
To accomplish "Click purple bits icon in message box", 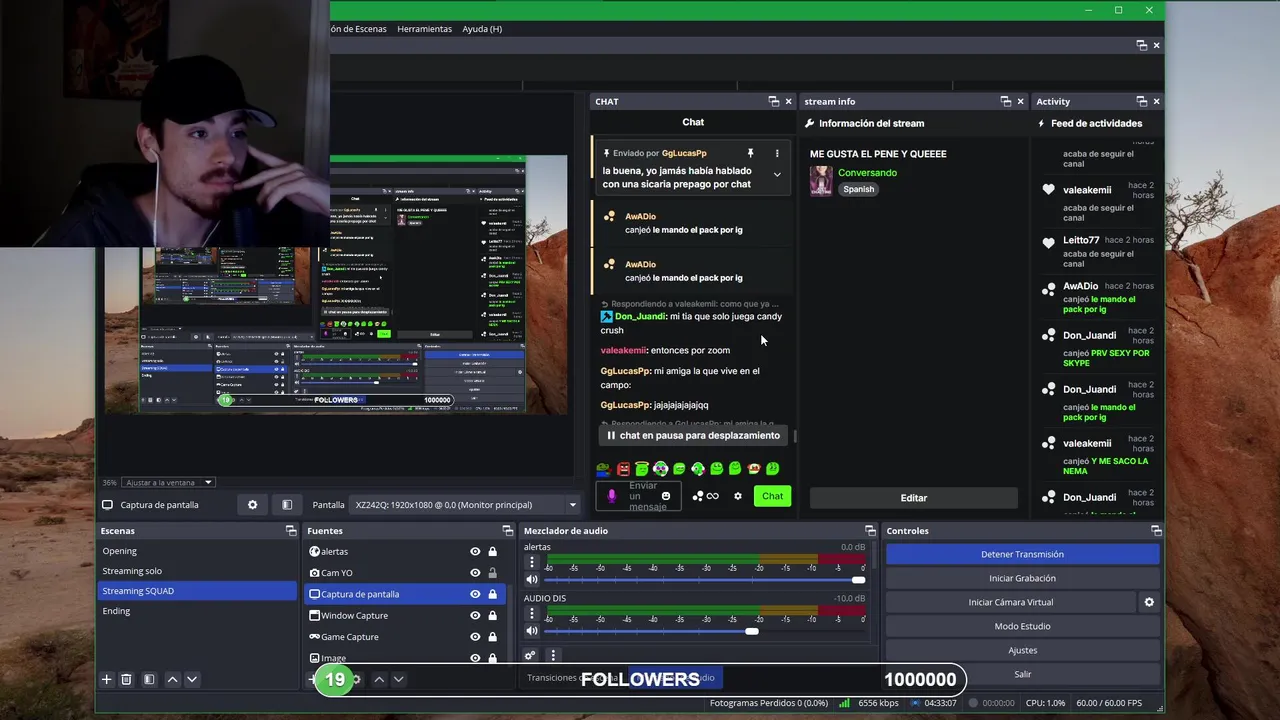I will tap(612, 496).
